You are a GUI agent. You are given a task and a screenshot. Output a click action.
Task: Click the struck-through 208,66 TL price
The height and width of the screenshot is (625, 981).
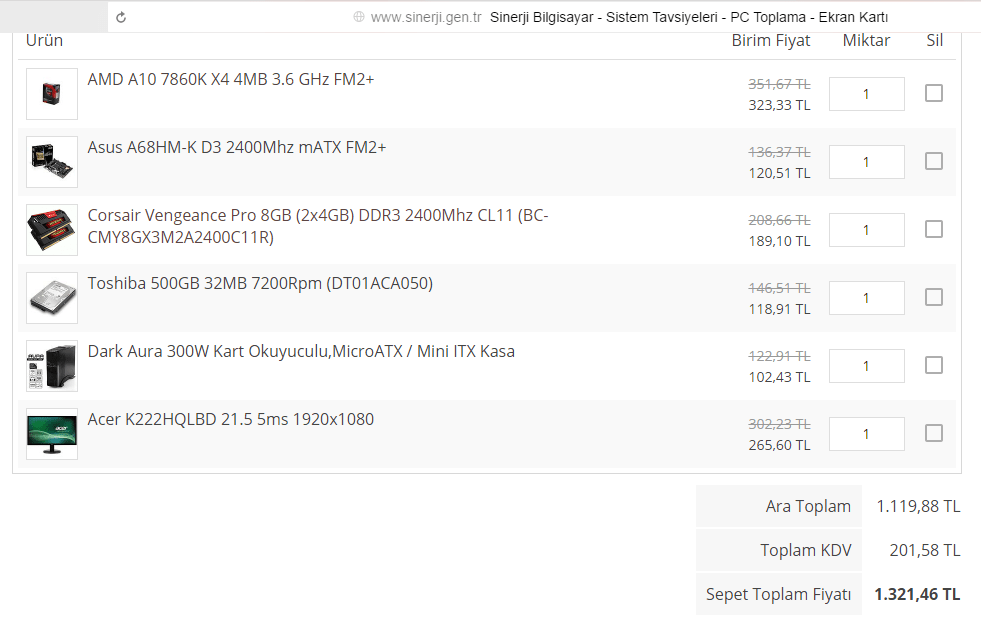click(780, 220)
